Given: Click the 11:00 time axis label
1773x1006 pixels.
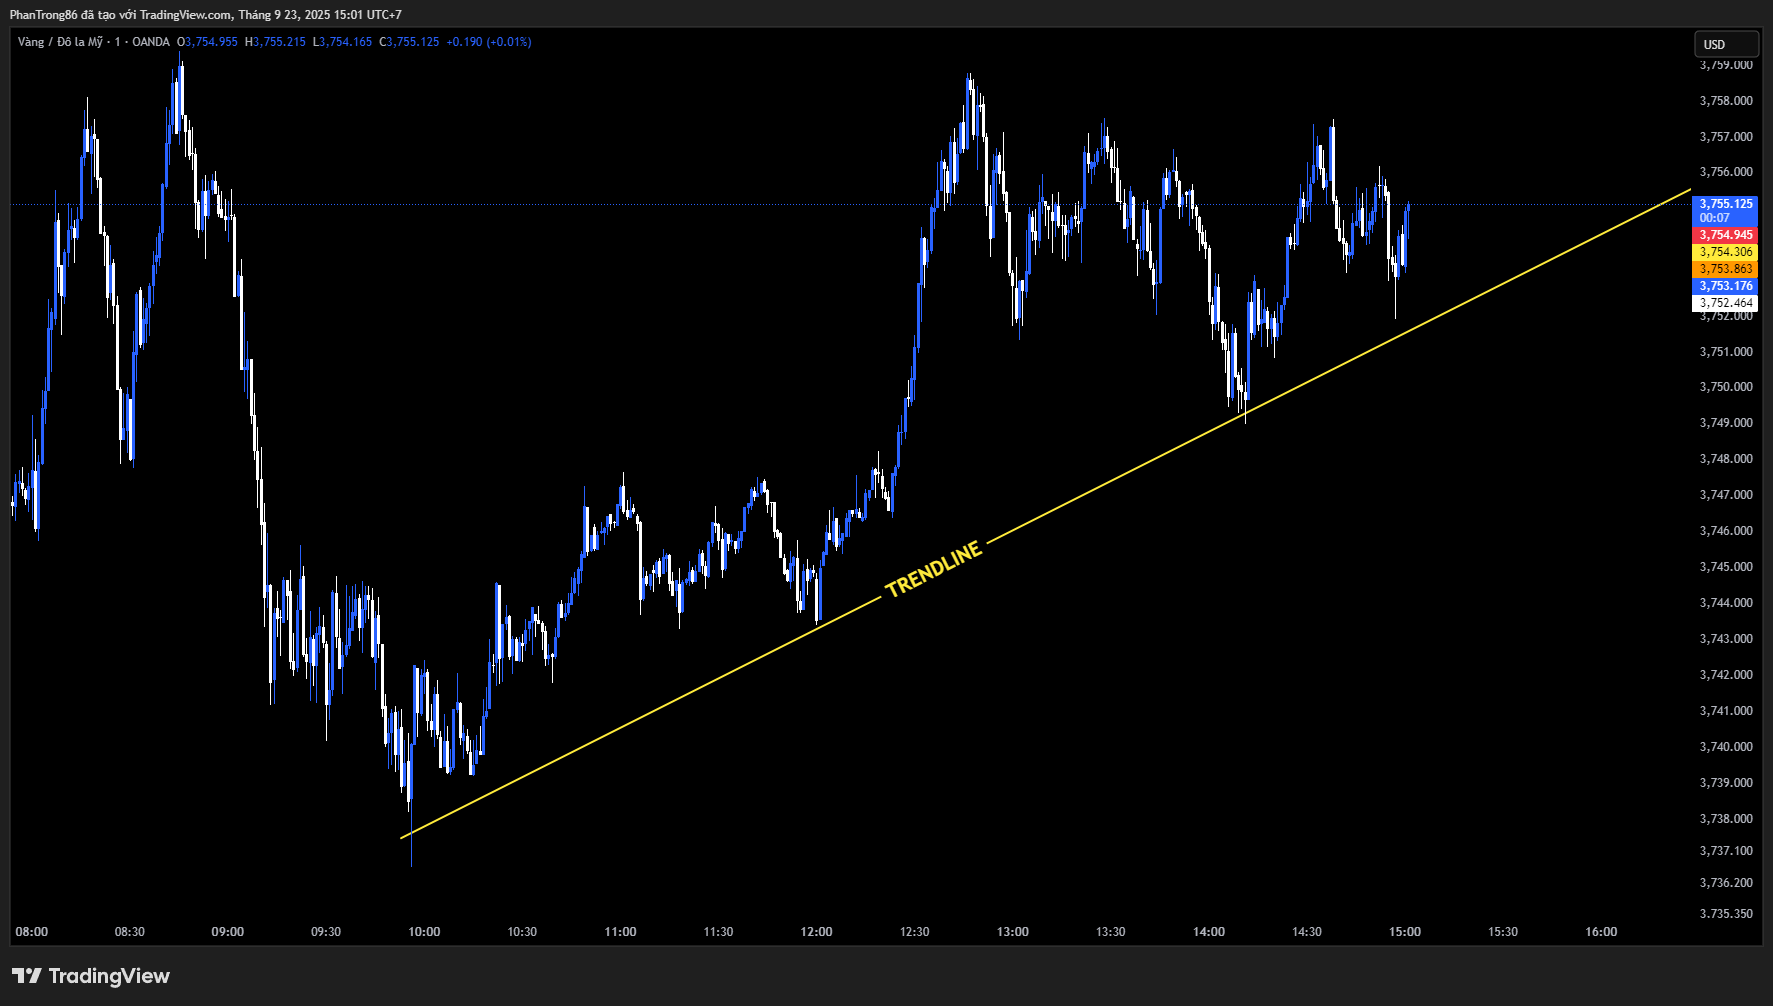Looking at the screenshot, I should [620, 932].
